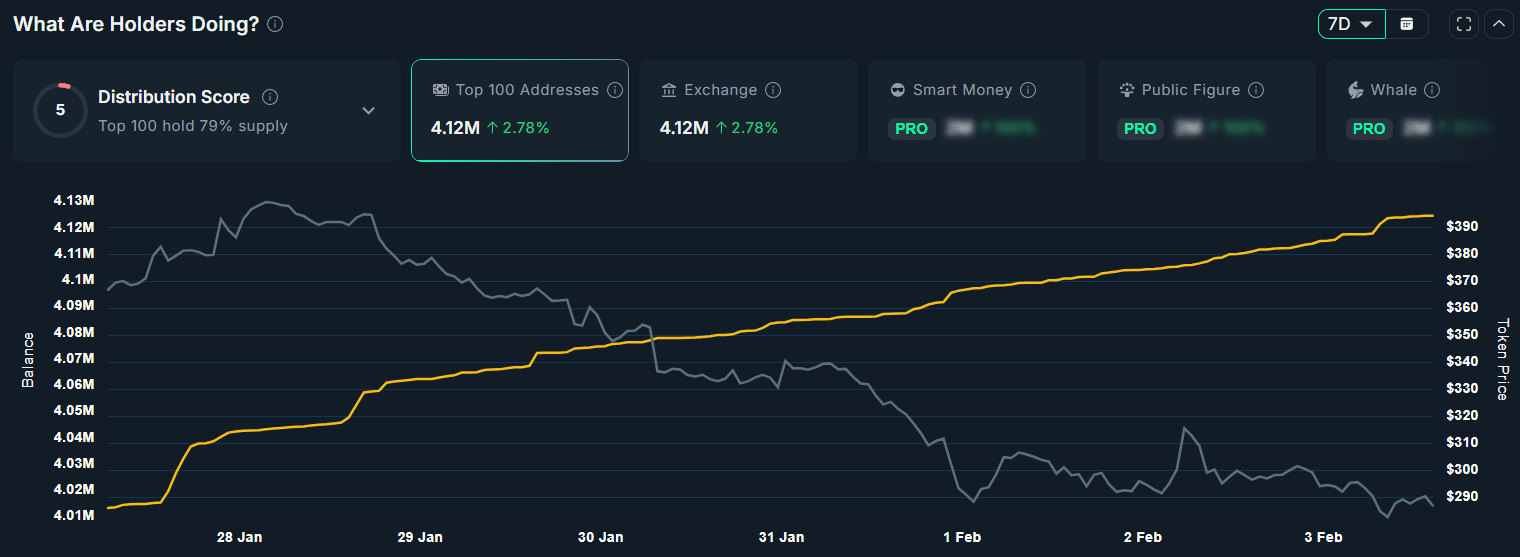The image size is (1520, 557).
Task: Click info icon next to Smart Money
Action: click(x=1028, y=90)
